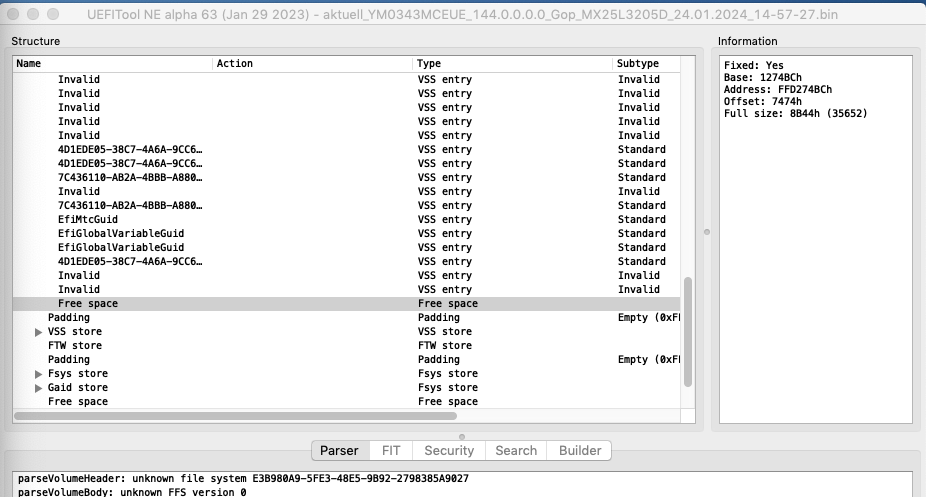Click the Type column header

512,64
